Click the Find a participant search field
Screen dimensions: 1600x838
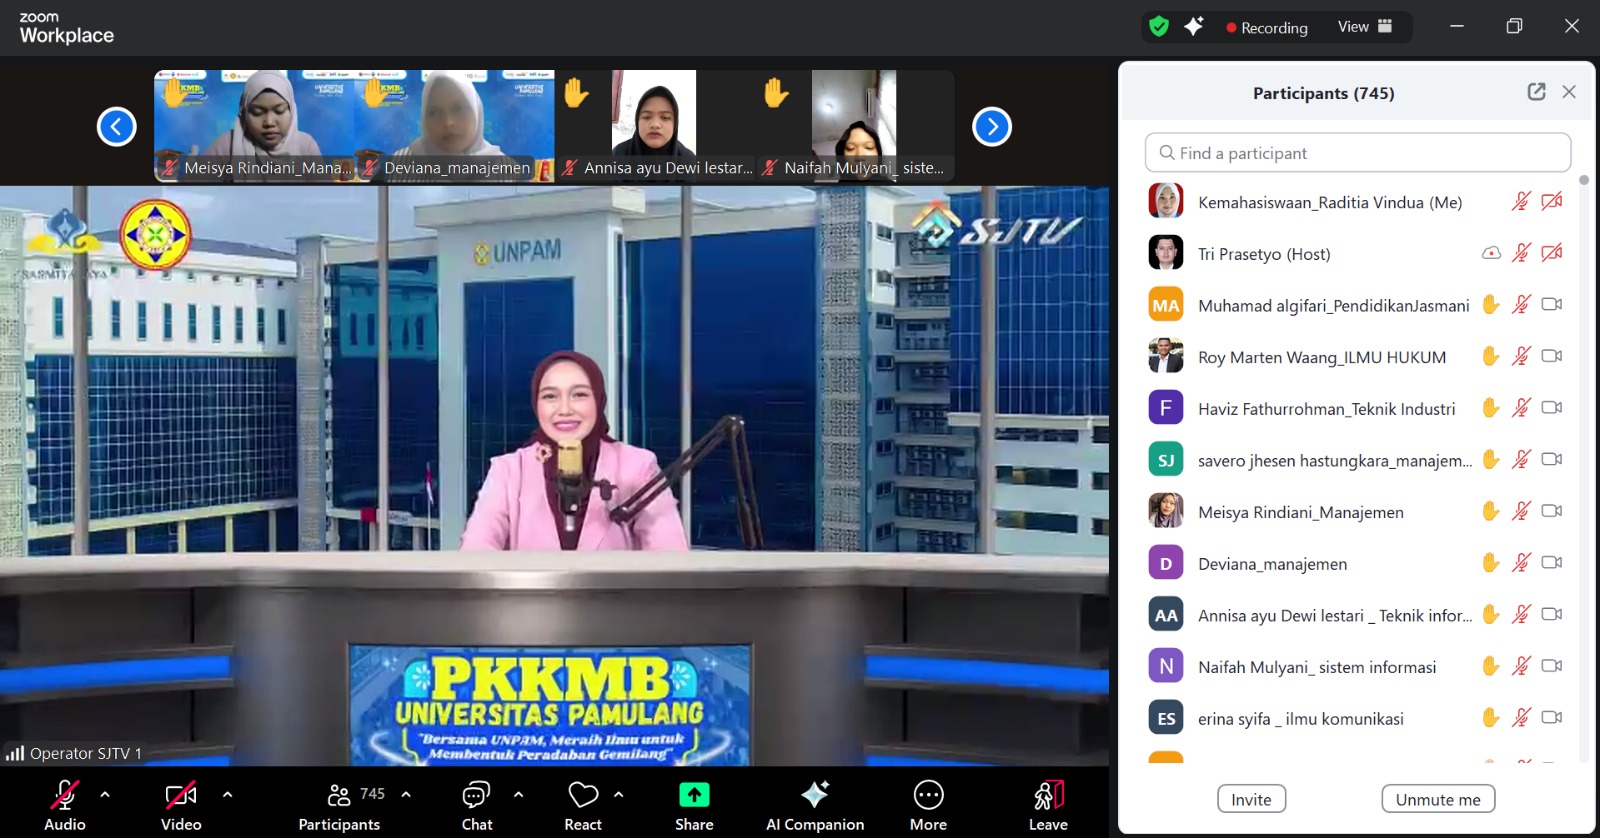coord(1358,153)
